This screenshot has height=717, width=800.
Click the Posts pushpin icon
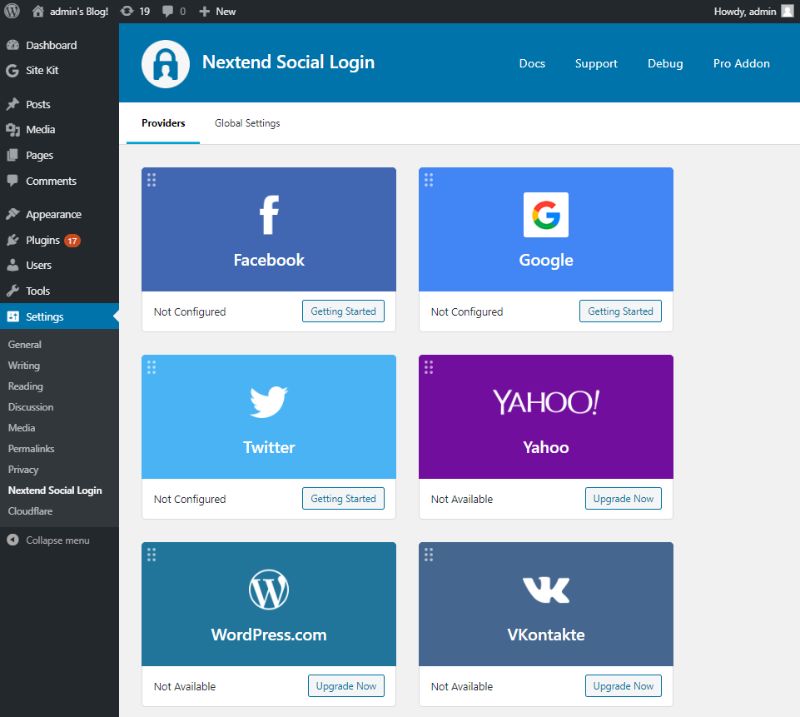coord(13,104)
